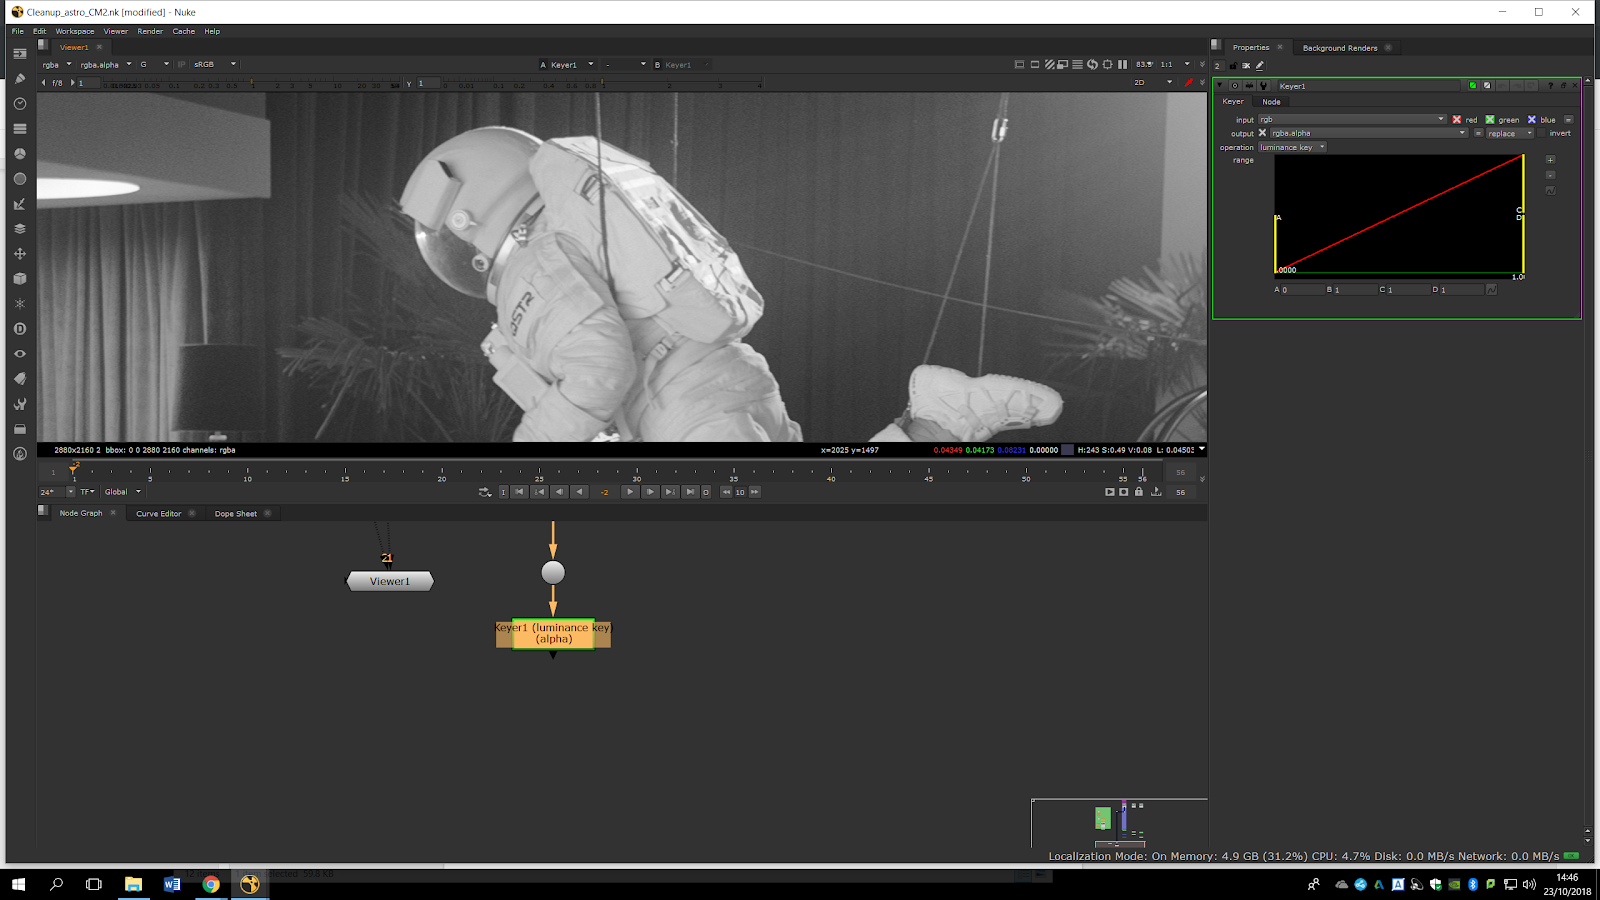Open the 3D nodes cube icon
Screen dimensions: 1600x900
coord(19,279)
